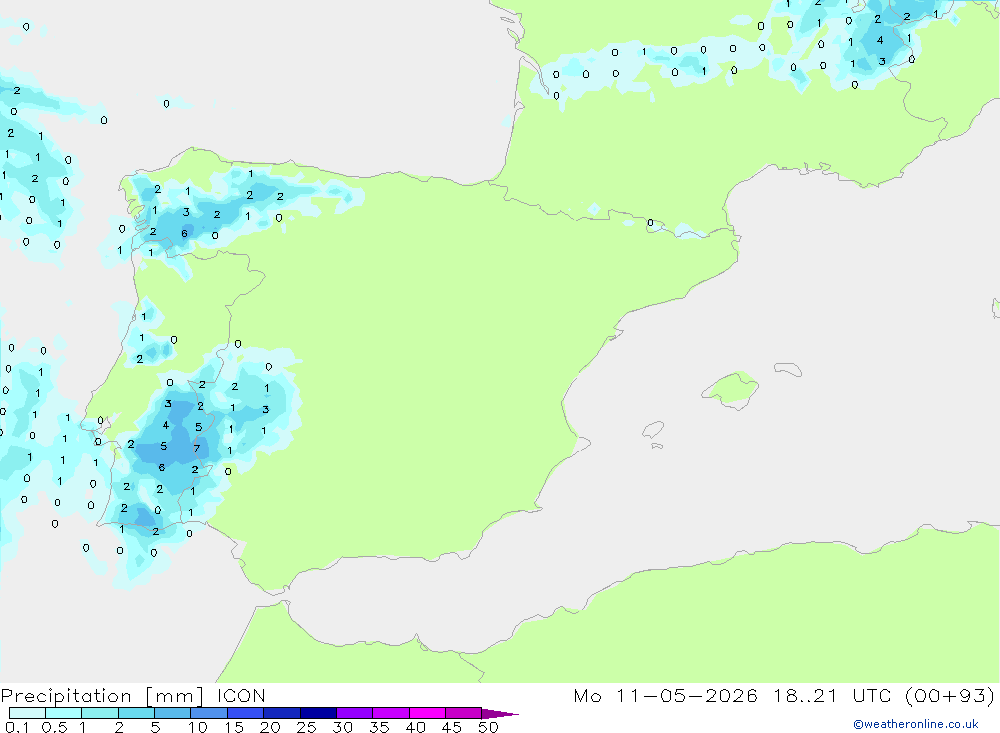Click the '(00+93)' forecast offset text
The height and width of the screenshot is (733, 1000).
[950, 696]
